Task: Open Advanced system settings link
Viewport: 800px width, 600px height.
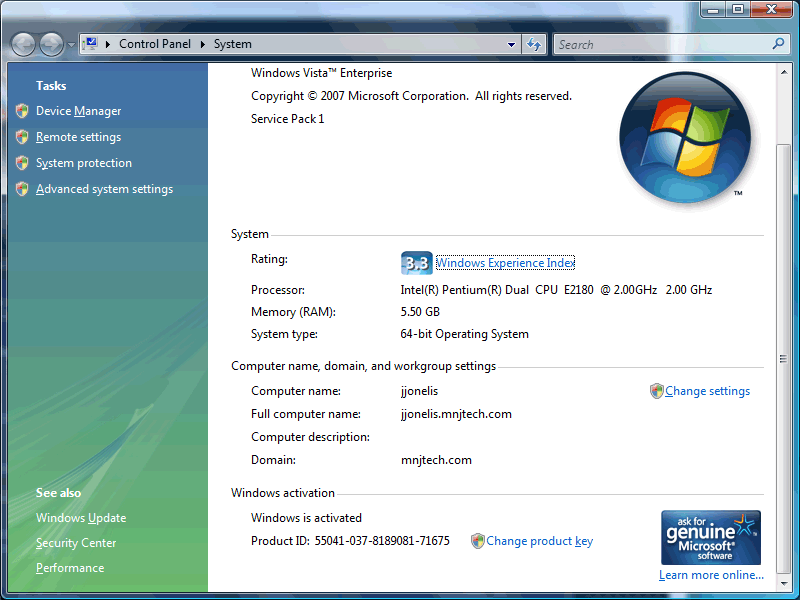Action: pyautogui.click(x=105, y=189)
